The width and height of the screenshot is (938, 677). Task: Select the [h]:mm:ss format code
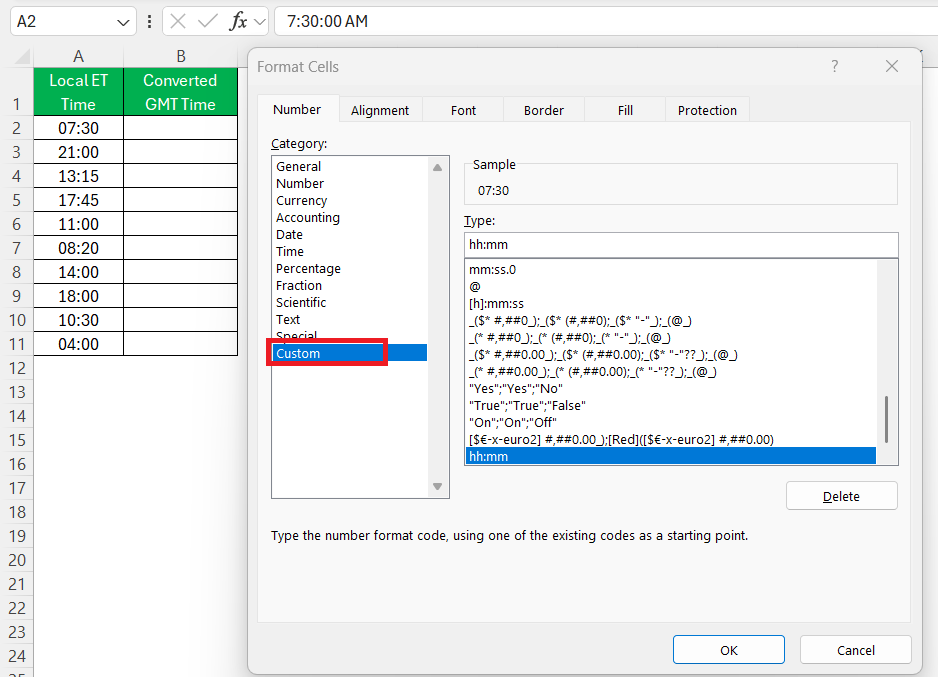[x=671, y=303]
